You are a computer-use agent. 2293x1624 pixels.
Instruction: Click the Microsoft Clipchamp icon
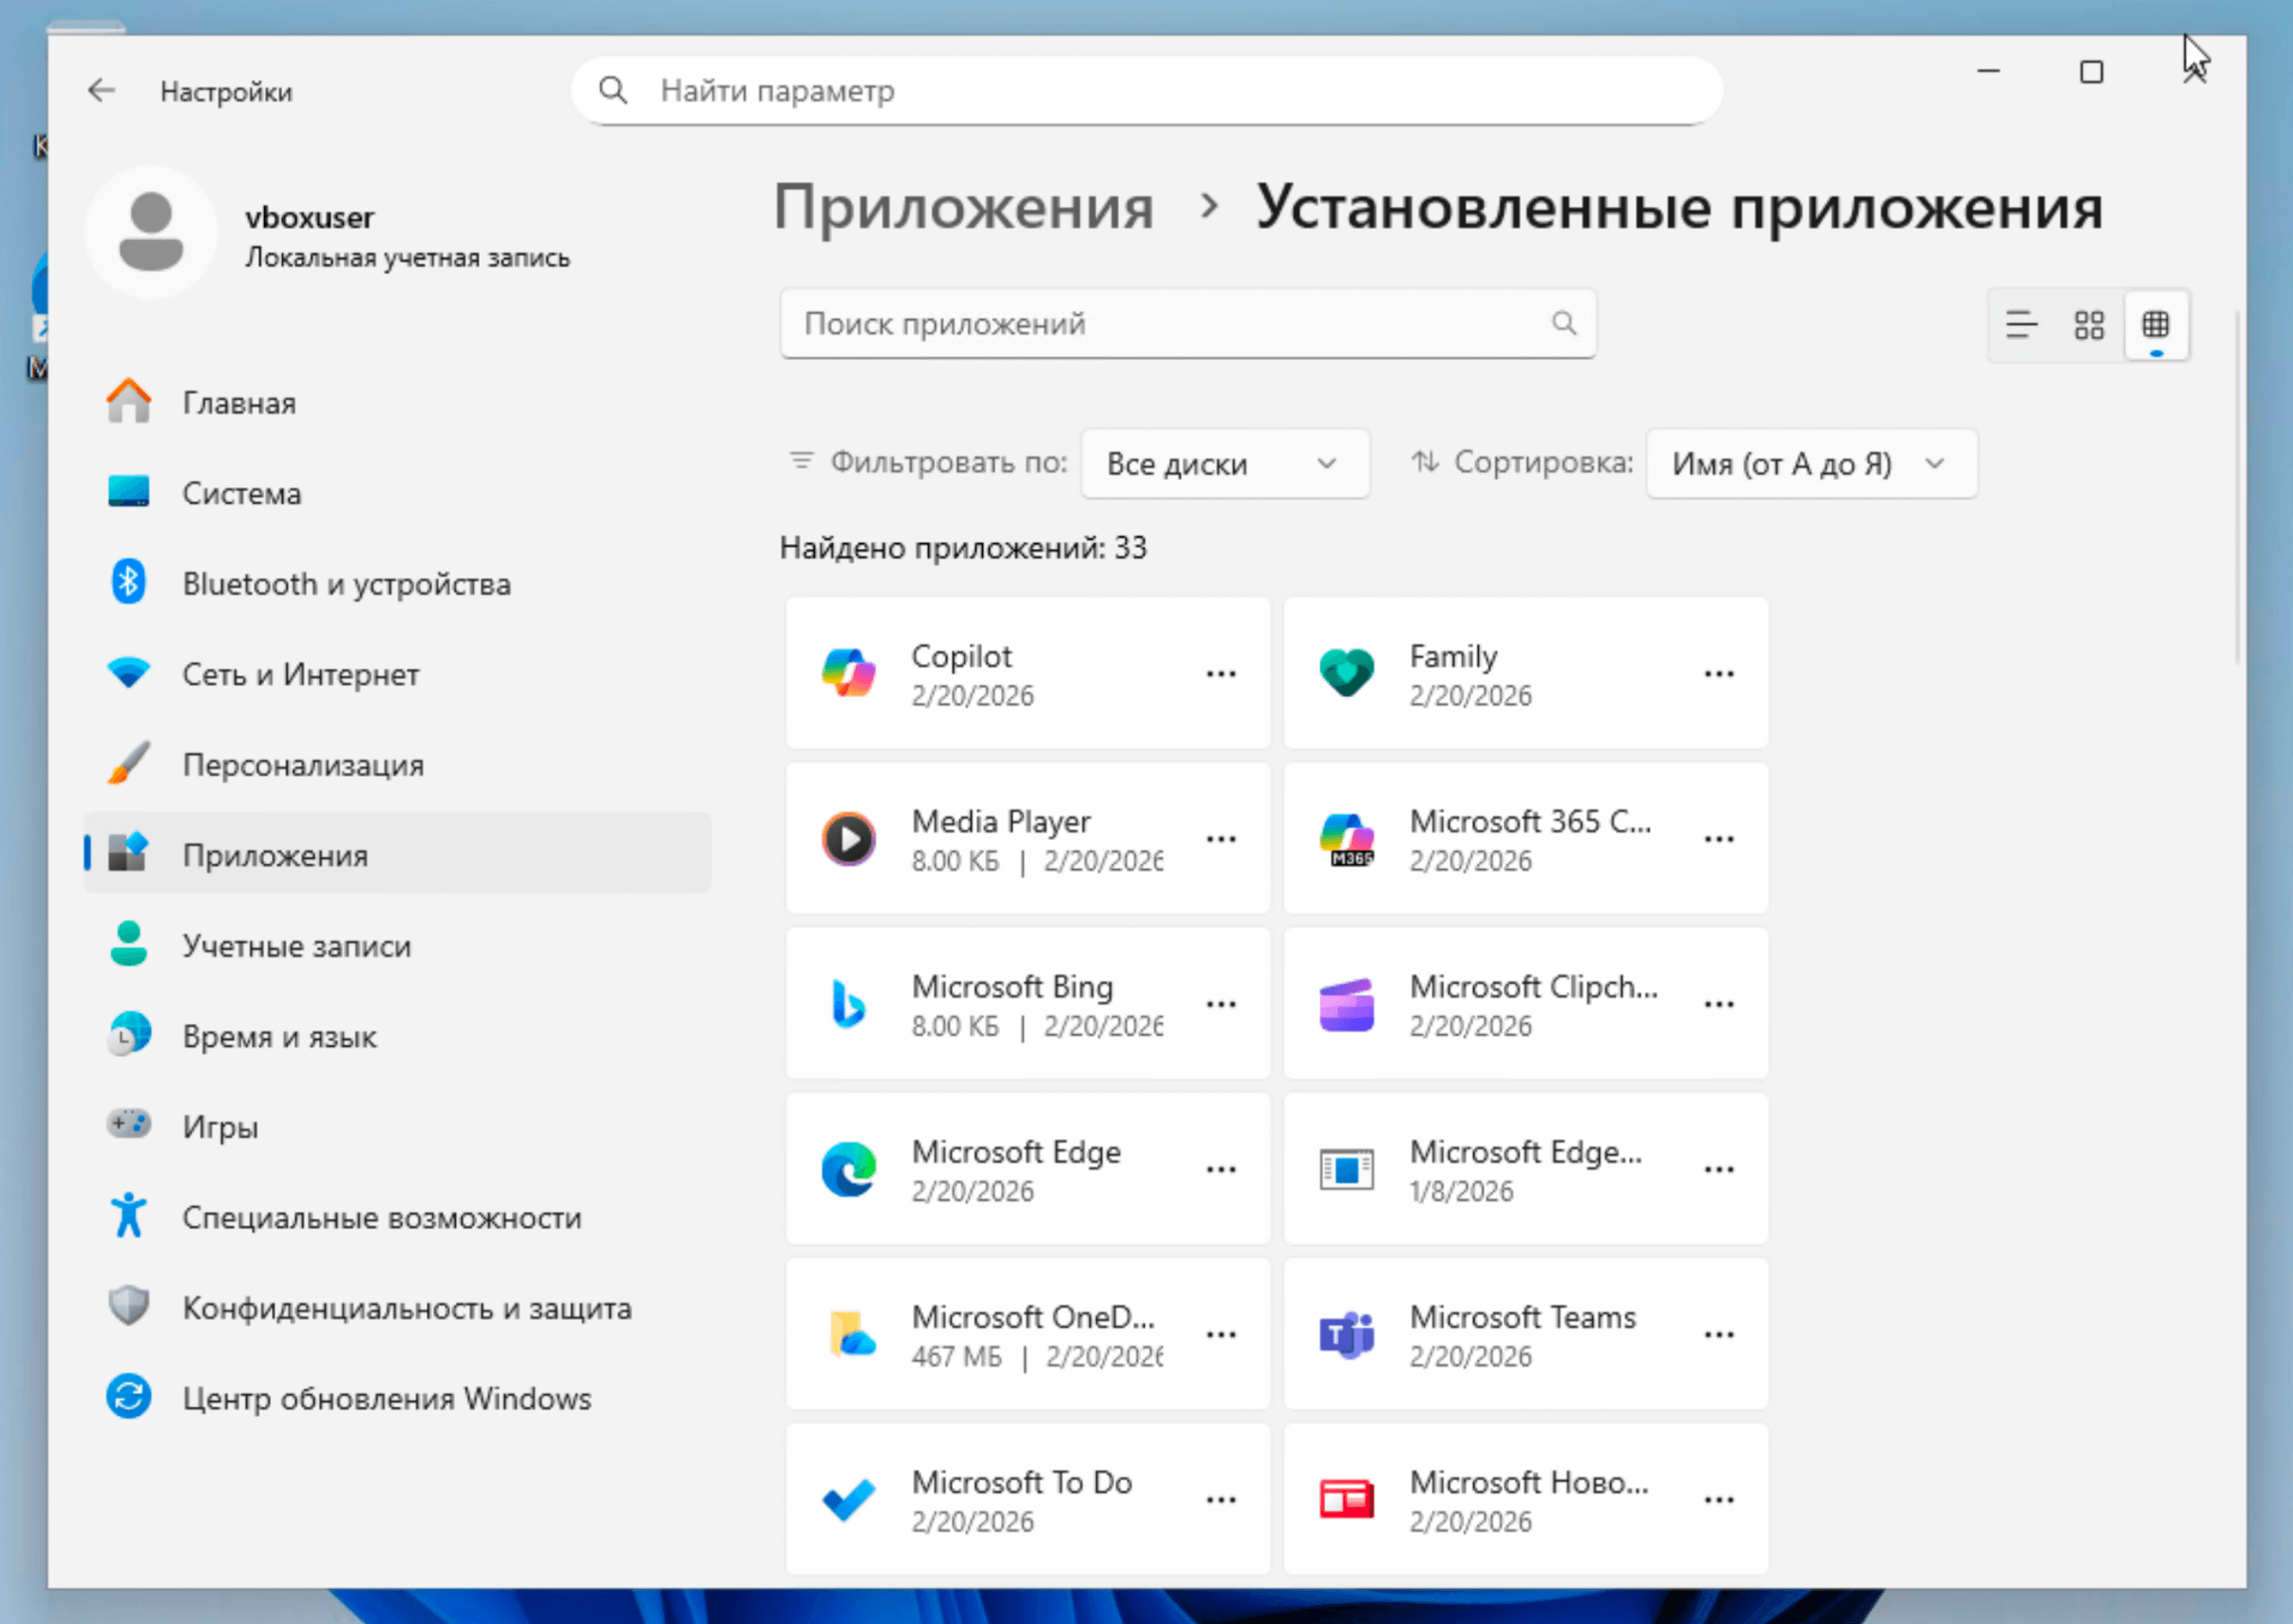1346,1004
